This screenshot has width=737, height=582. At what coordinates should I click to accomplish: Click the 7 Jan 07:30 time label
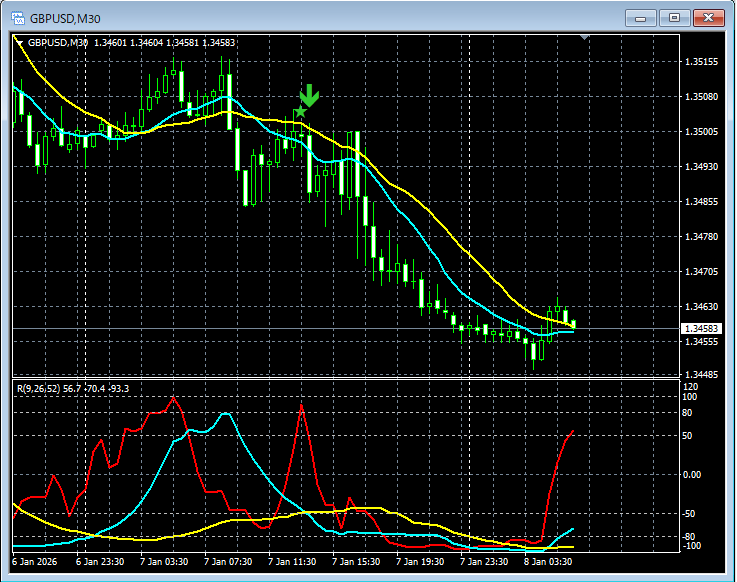228,562
